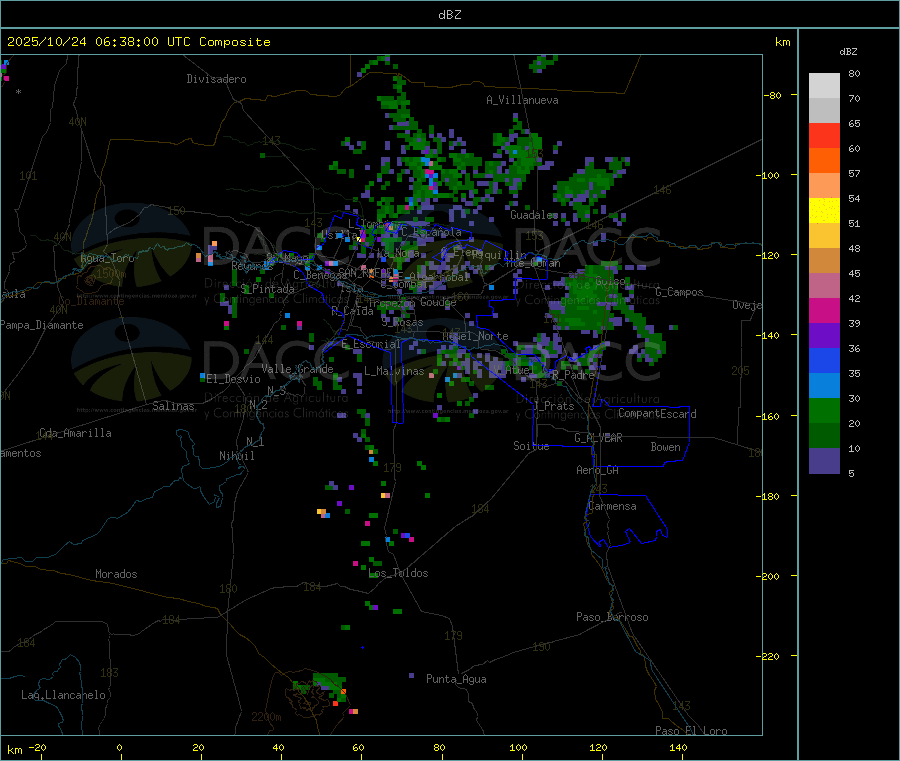The image size is (900, 761).
Task: Click the Lag.Llancanelo map label
Action: (x=63, y=695)
